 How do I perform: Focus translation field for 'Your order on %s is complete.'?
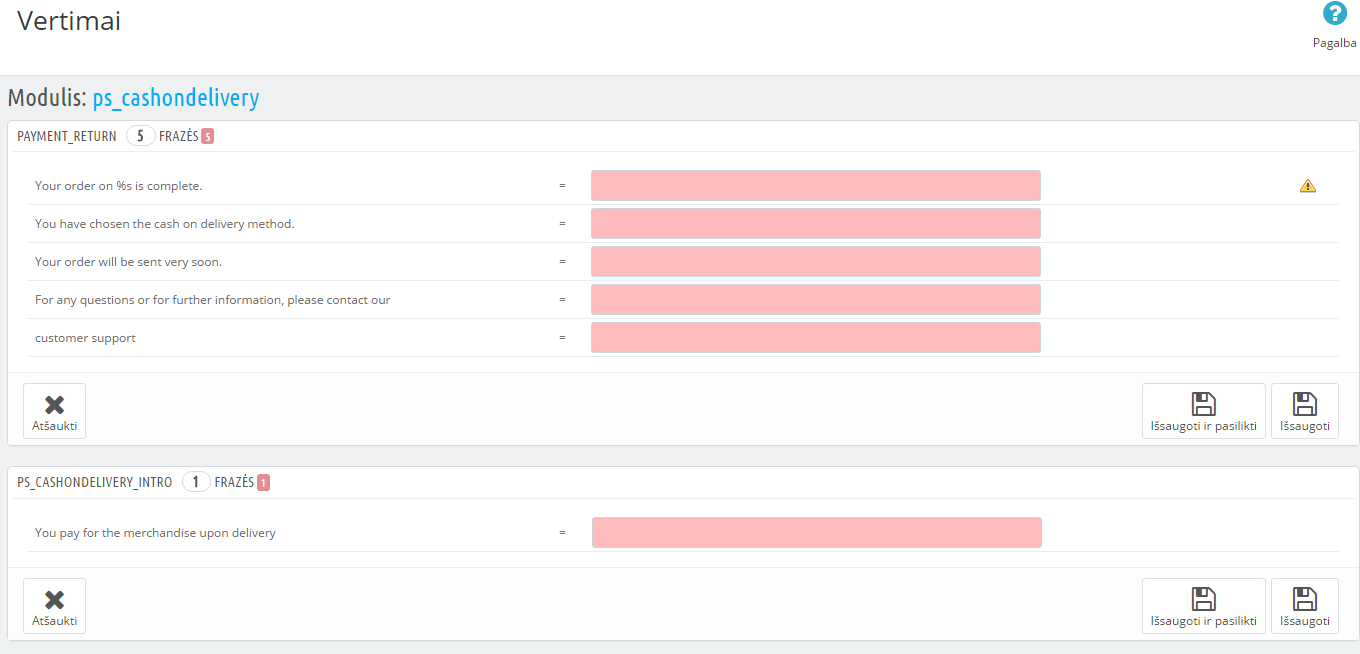pyautogui.click(x=816, y=186)
